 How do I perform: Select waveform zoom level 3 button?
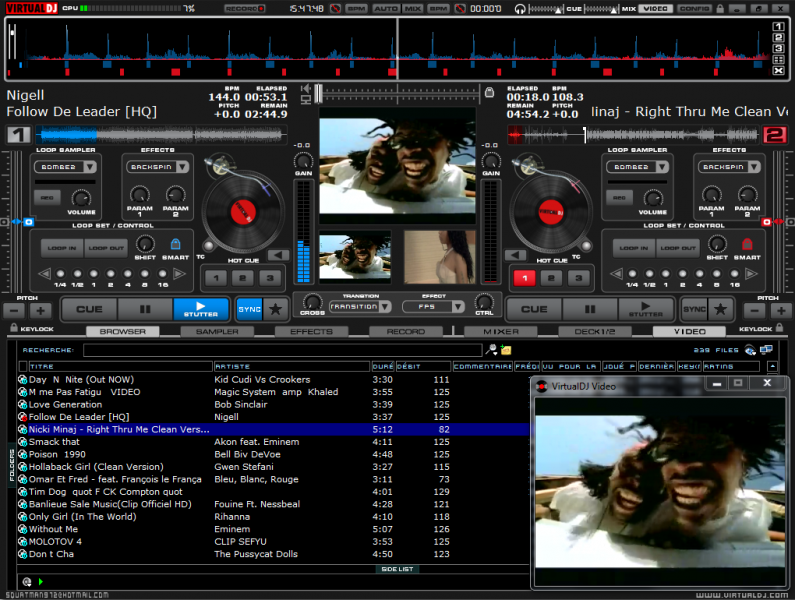coord(778,49)
